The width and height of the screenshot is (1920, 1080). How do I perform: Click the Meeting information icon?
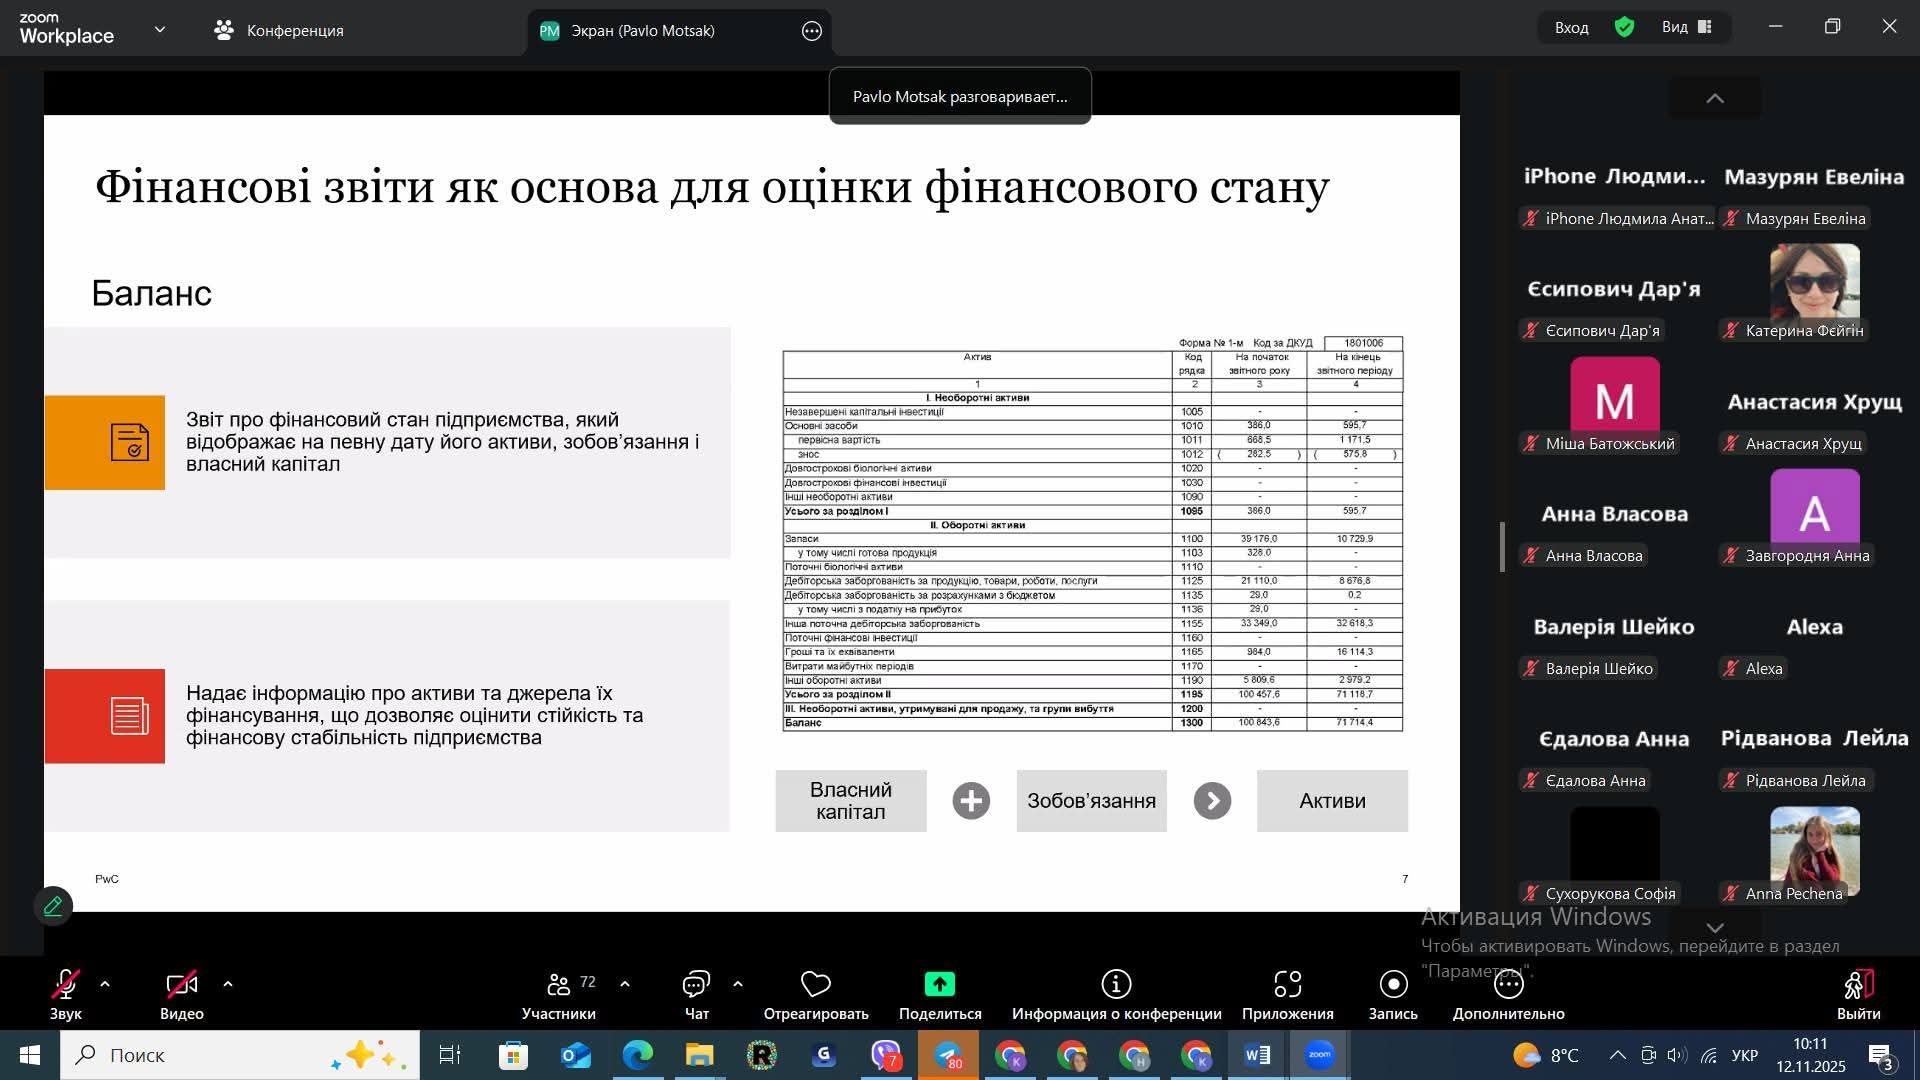point(1116,985)
